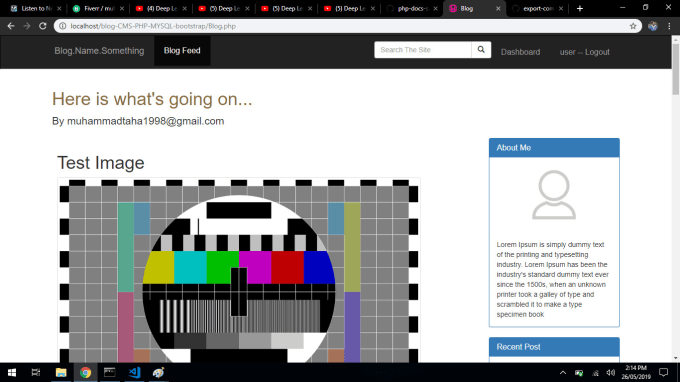Click the search magnifier button
The height and width of the screenshot is (382, 680).
point(481,50)
